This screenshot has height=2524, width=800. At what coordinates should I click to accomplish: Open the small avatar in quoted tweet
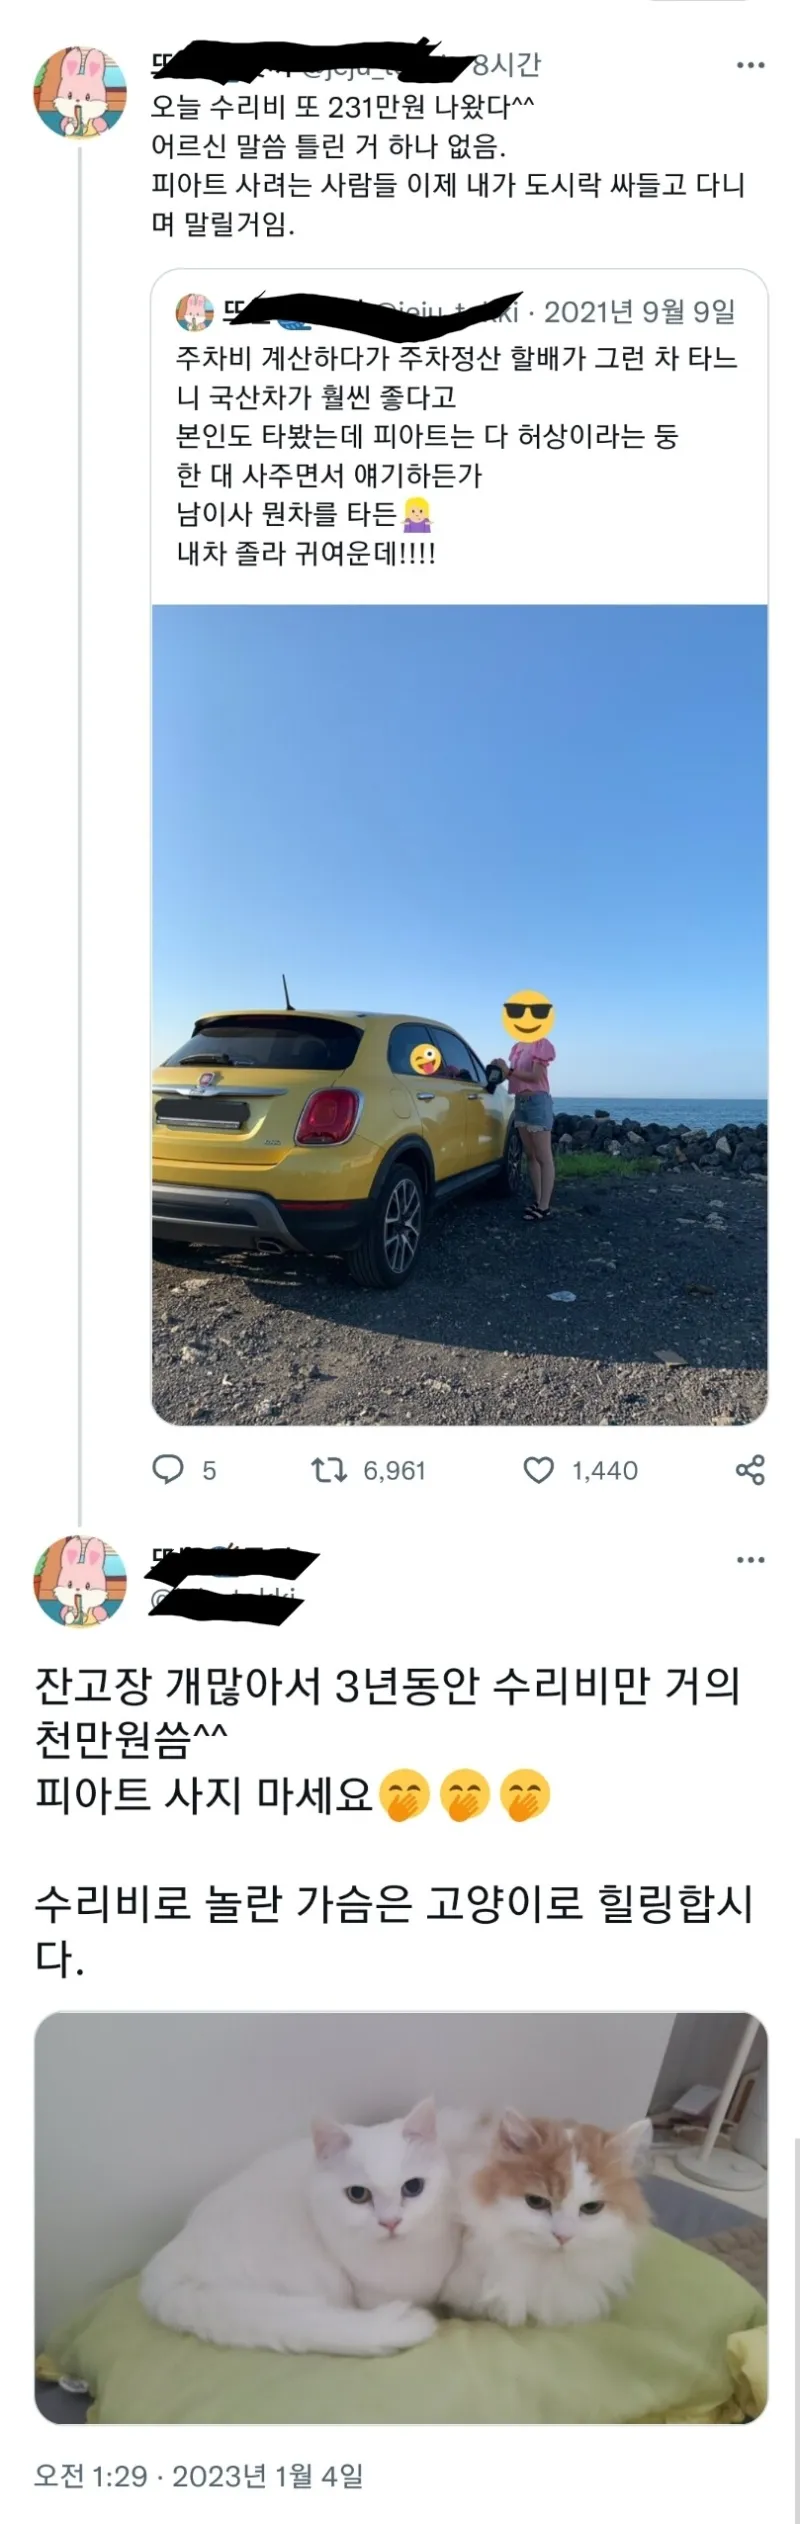tap(195, 313)
